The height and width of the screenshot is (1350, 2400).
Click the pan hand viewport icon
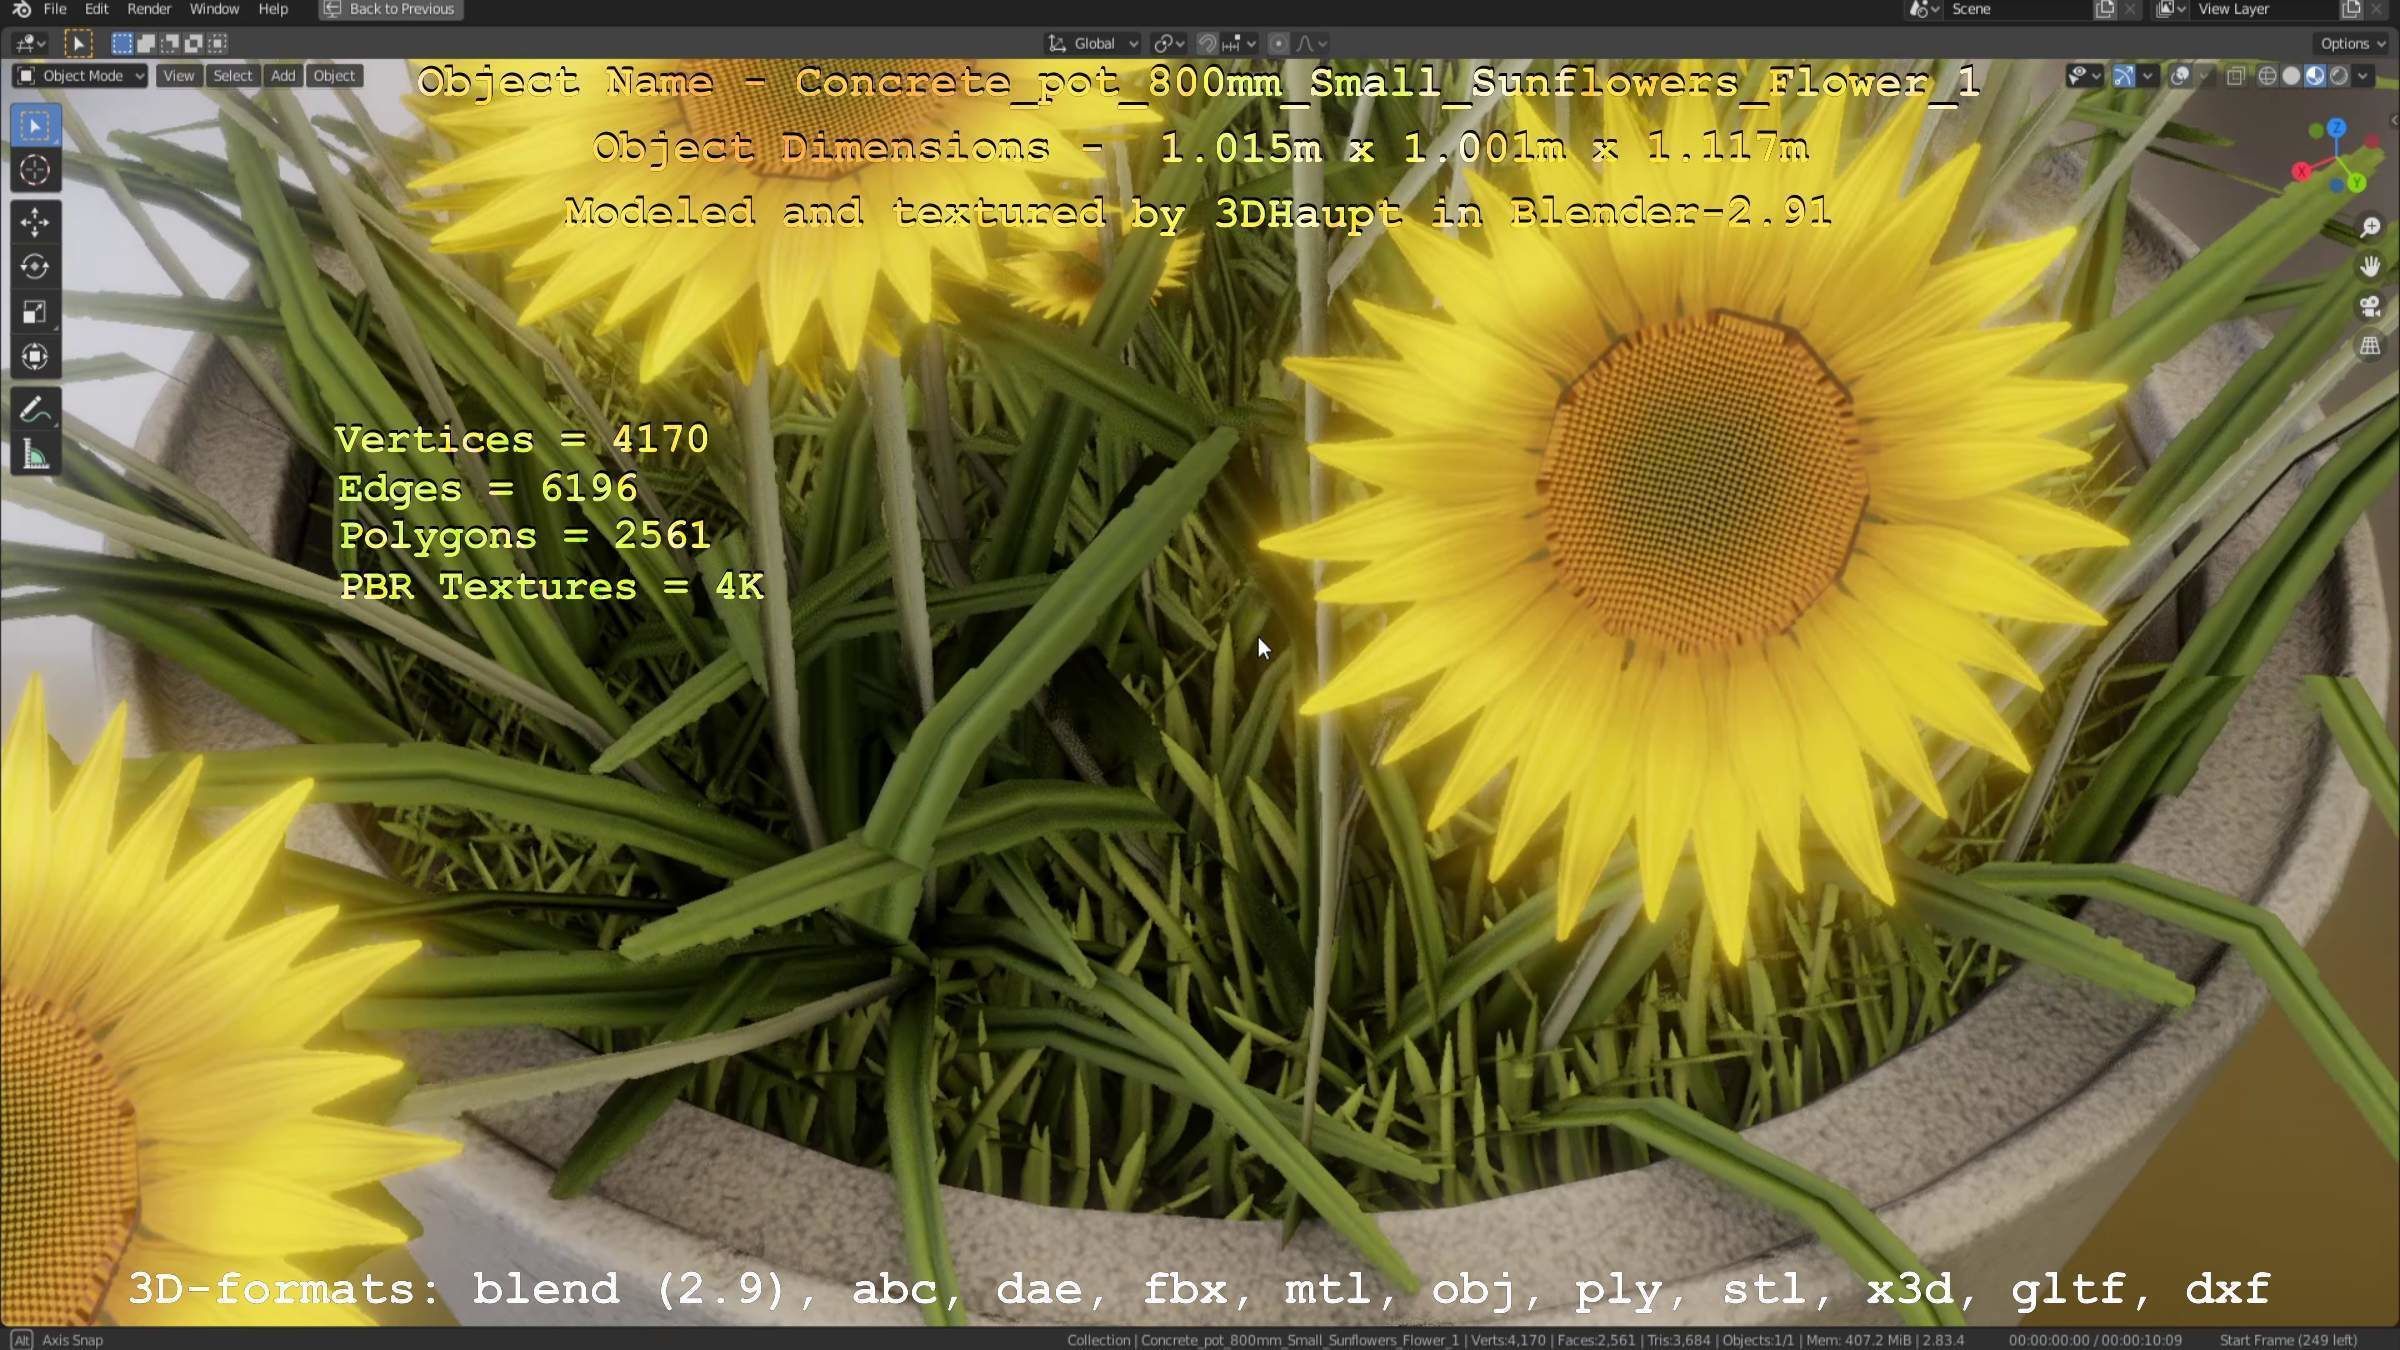point(2370,267)
